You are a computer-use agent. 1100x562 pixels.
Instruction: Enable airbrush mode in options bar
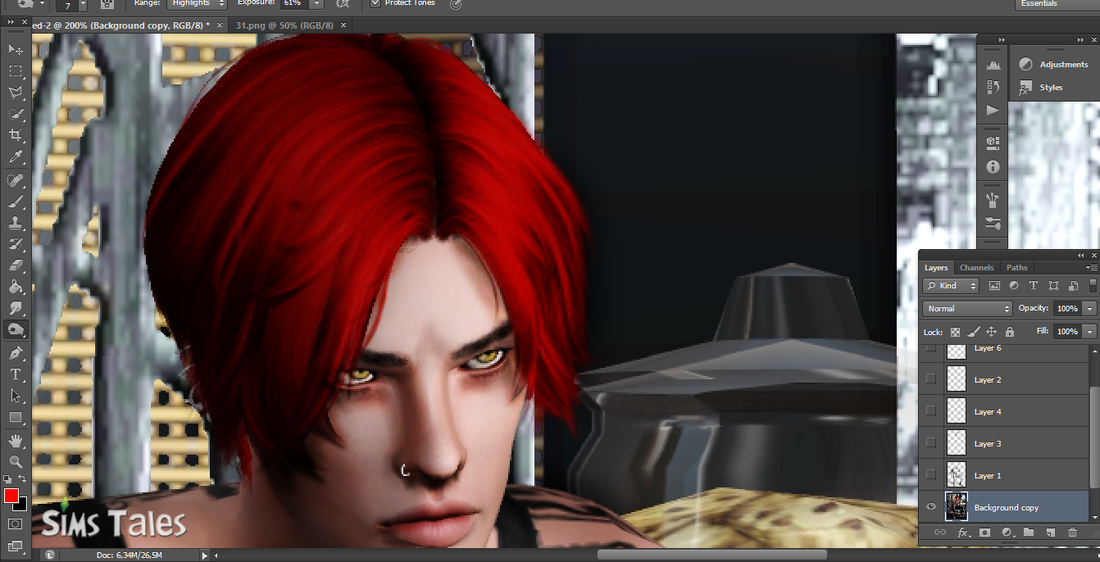pyautogui.click(x=342, y=4)
